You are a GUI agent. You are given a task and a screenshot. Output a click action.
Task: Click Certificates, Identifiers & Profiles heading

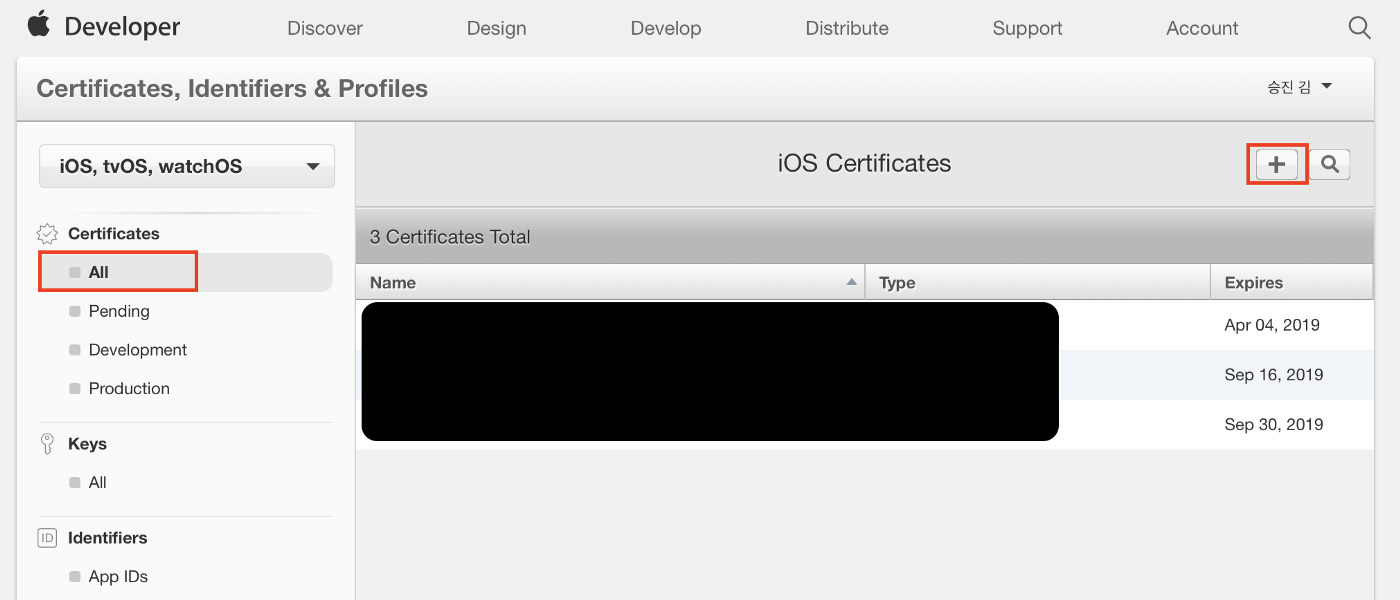pos(232,88)
